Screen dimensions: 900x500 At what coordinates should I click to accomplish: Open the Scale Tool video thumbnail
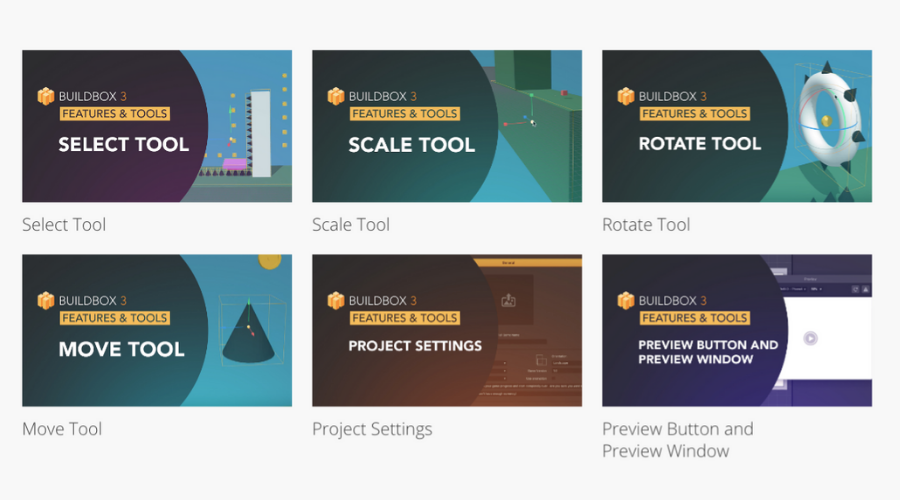coord(447,126)
